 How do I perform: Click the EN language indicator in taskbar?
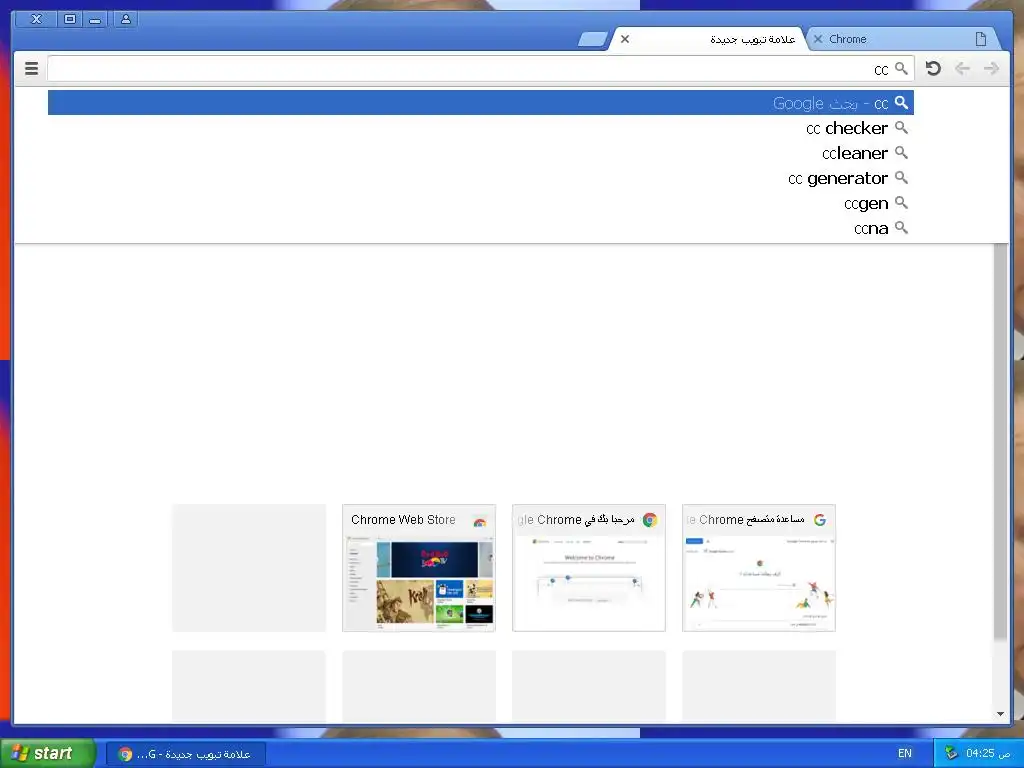904,754
